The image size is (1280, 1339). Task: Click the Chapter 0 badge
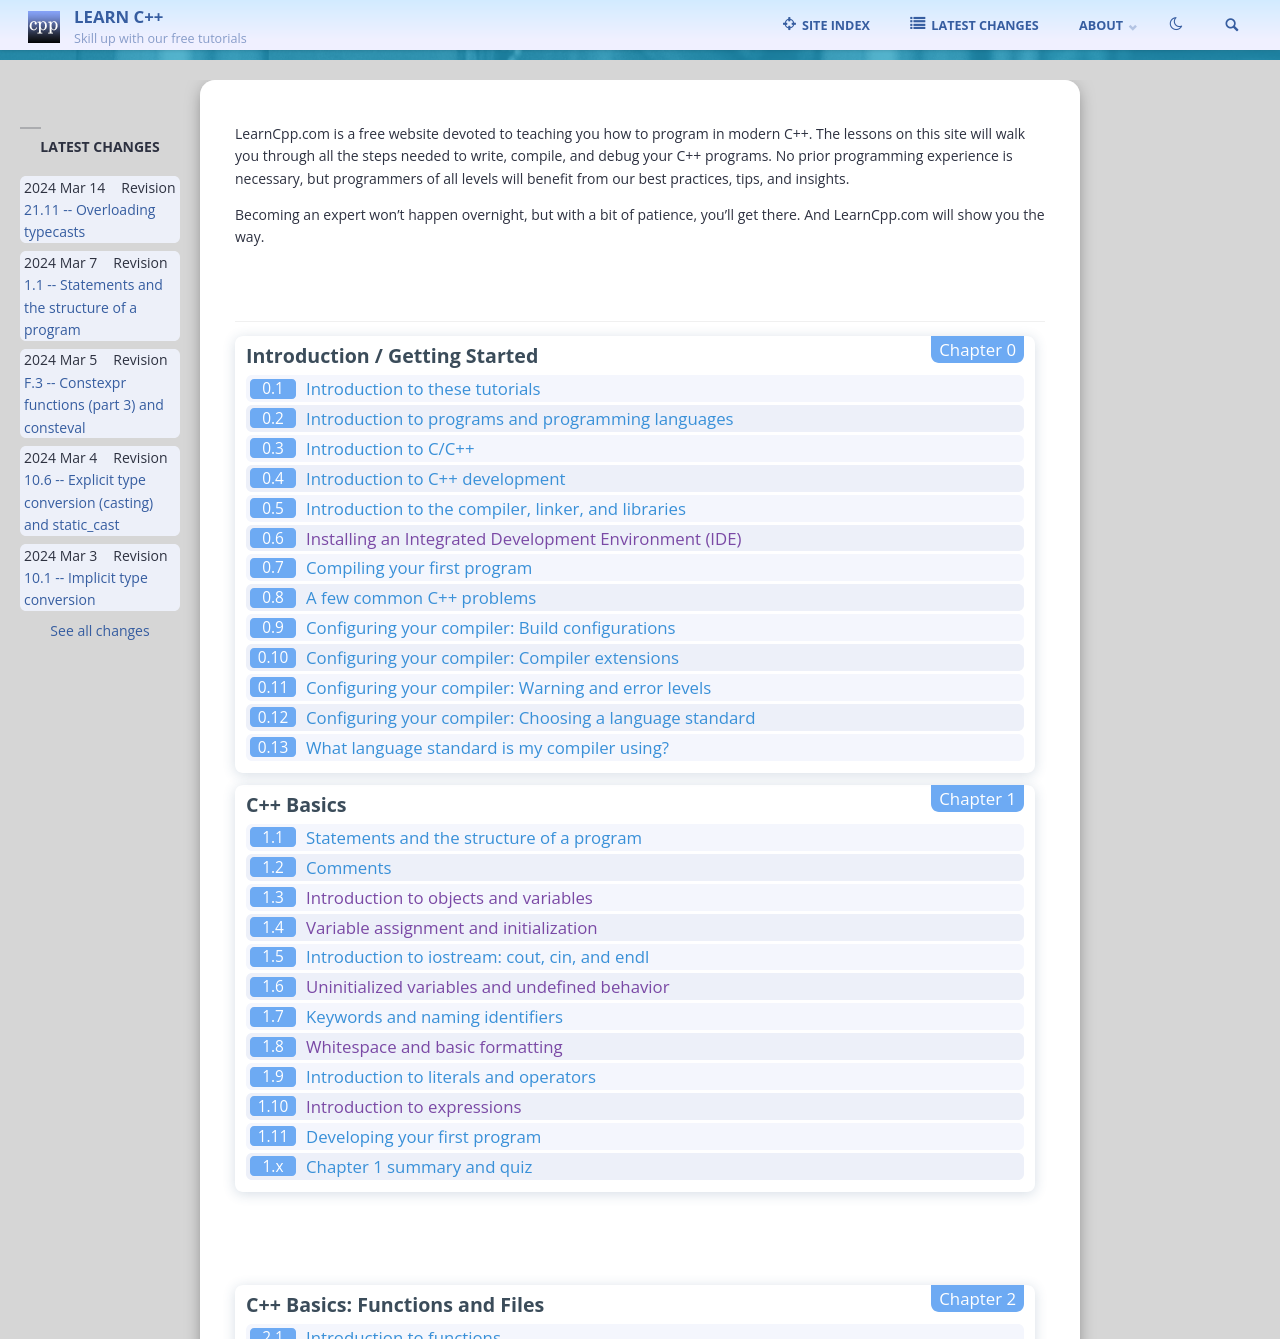pos(976,350)
